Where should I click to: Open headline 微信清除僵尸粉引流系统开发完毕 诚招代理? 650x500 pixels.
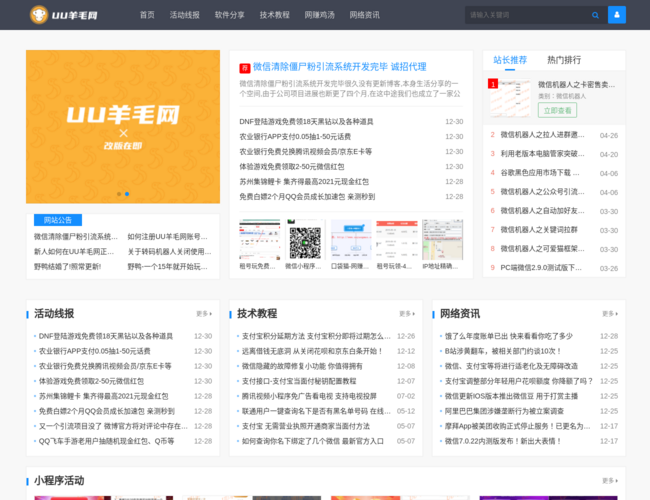(x=340, y=67)
